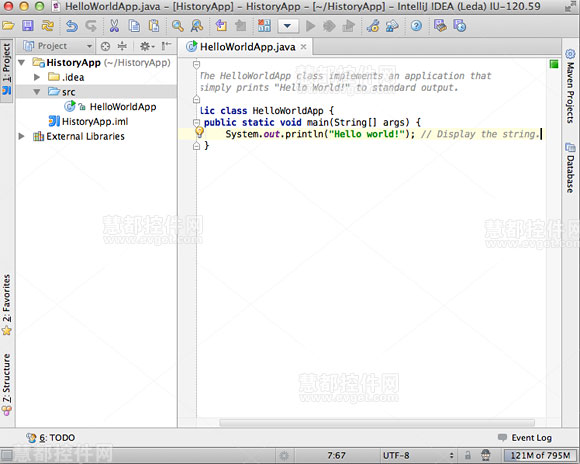Click horizontal scrollbar of editor

tap(377, 422)
